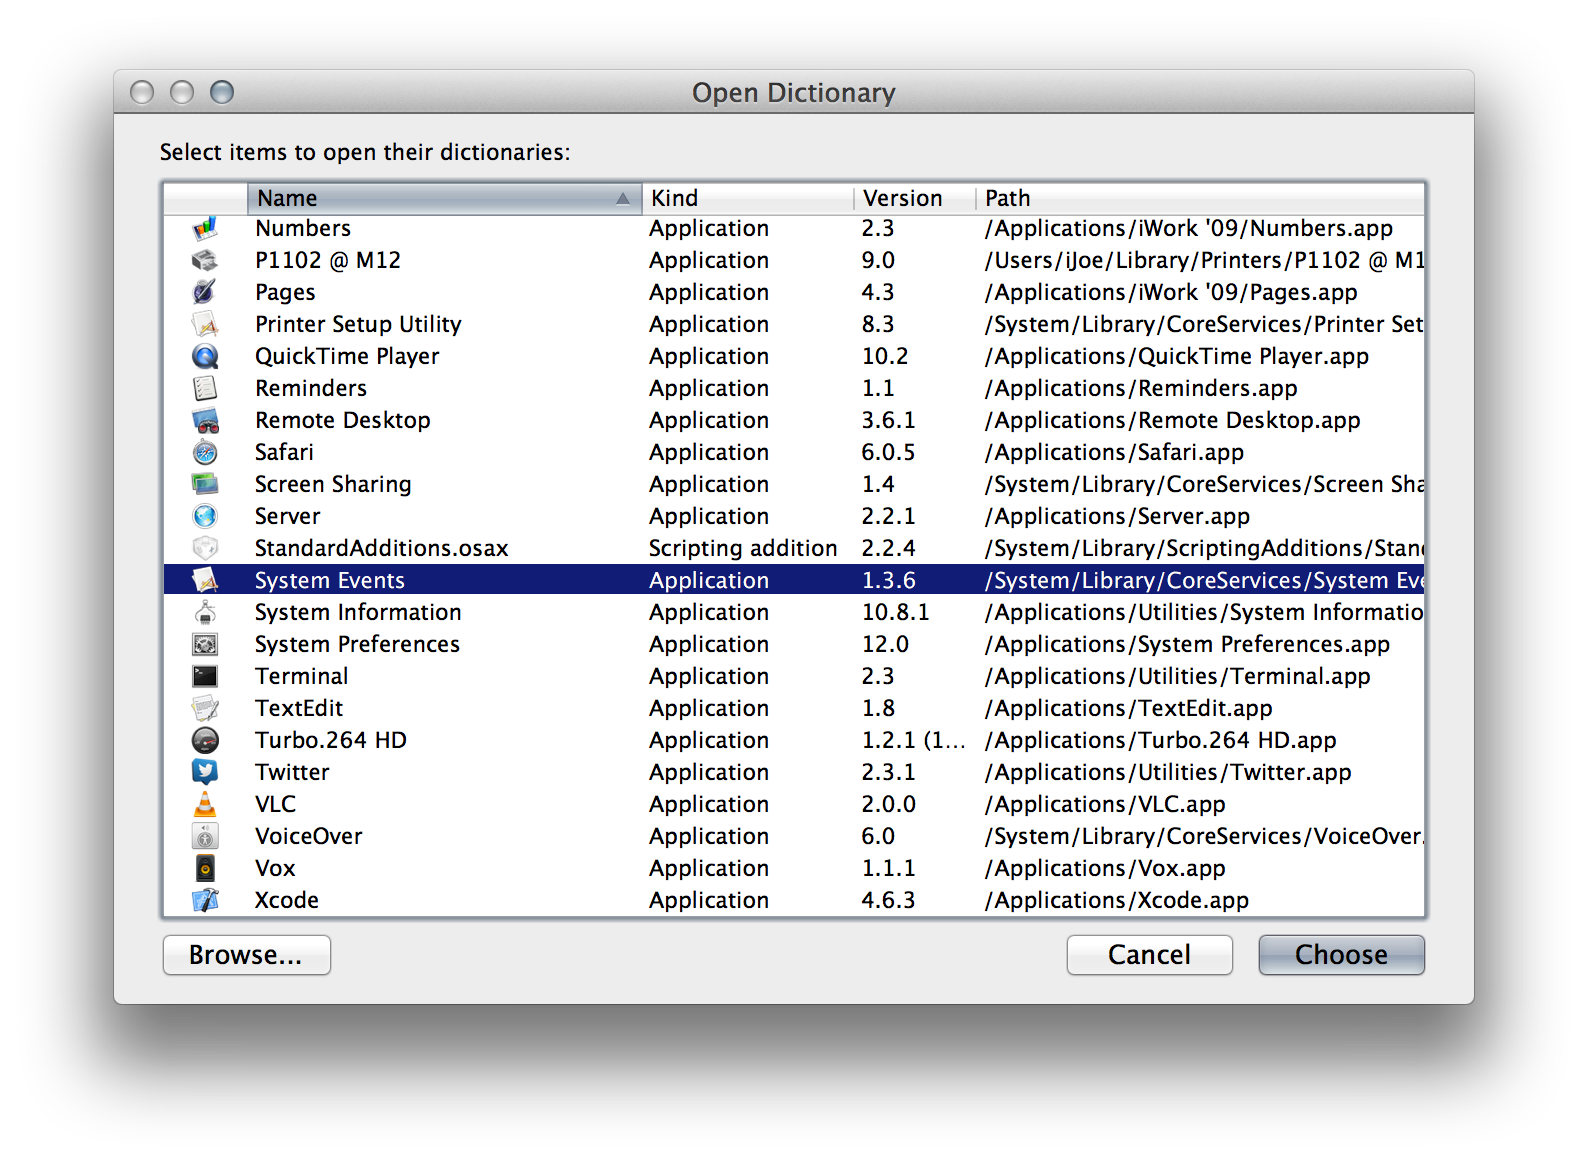This screenshot has width=1588, height=1162.
Task: Click System Preferences version 12.0 cell
Action: pyautogui.click(x=885, y=644)
